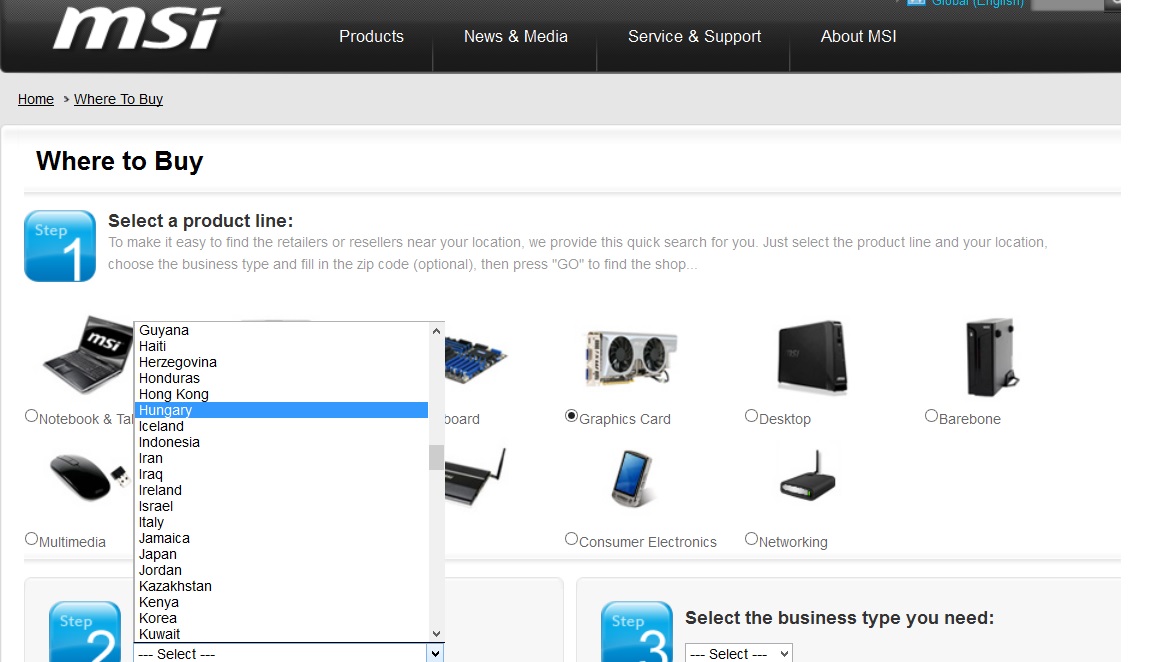Choose Herzegovina in the country list
The image size is (1152, 662).
tap(281, 362)
